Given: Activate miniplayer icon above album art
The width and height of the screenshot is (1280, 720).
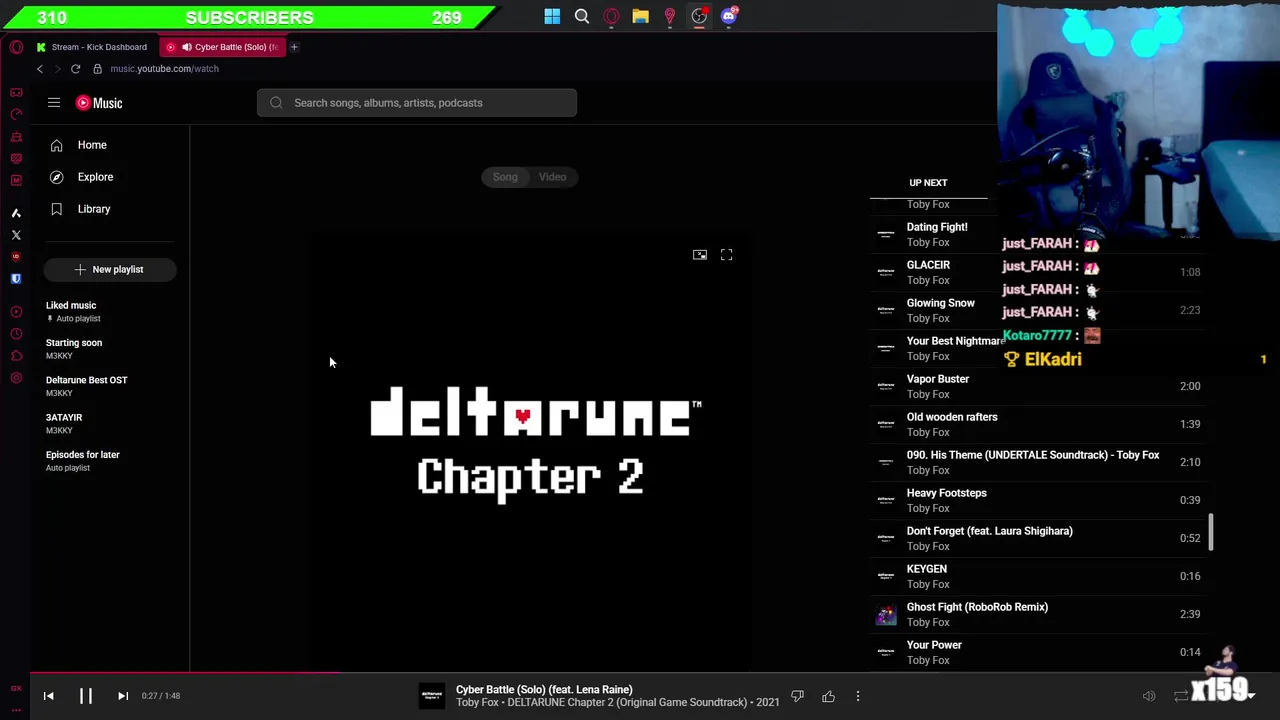Looking at the screenshot, I should click(700, 255).
